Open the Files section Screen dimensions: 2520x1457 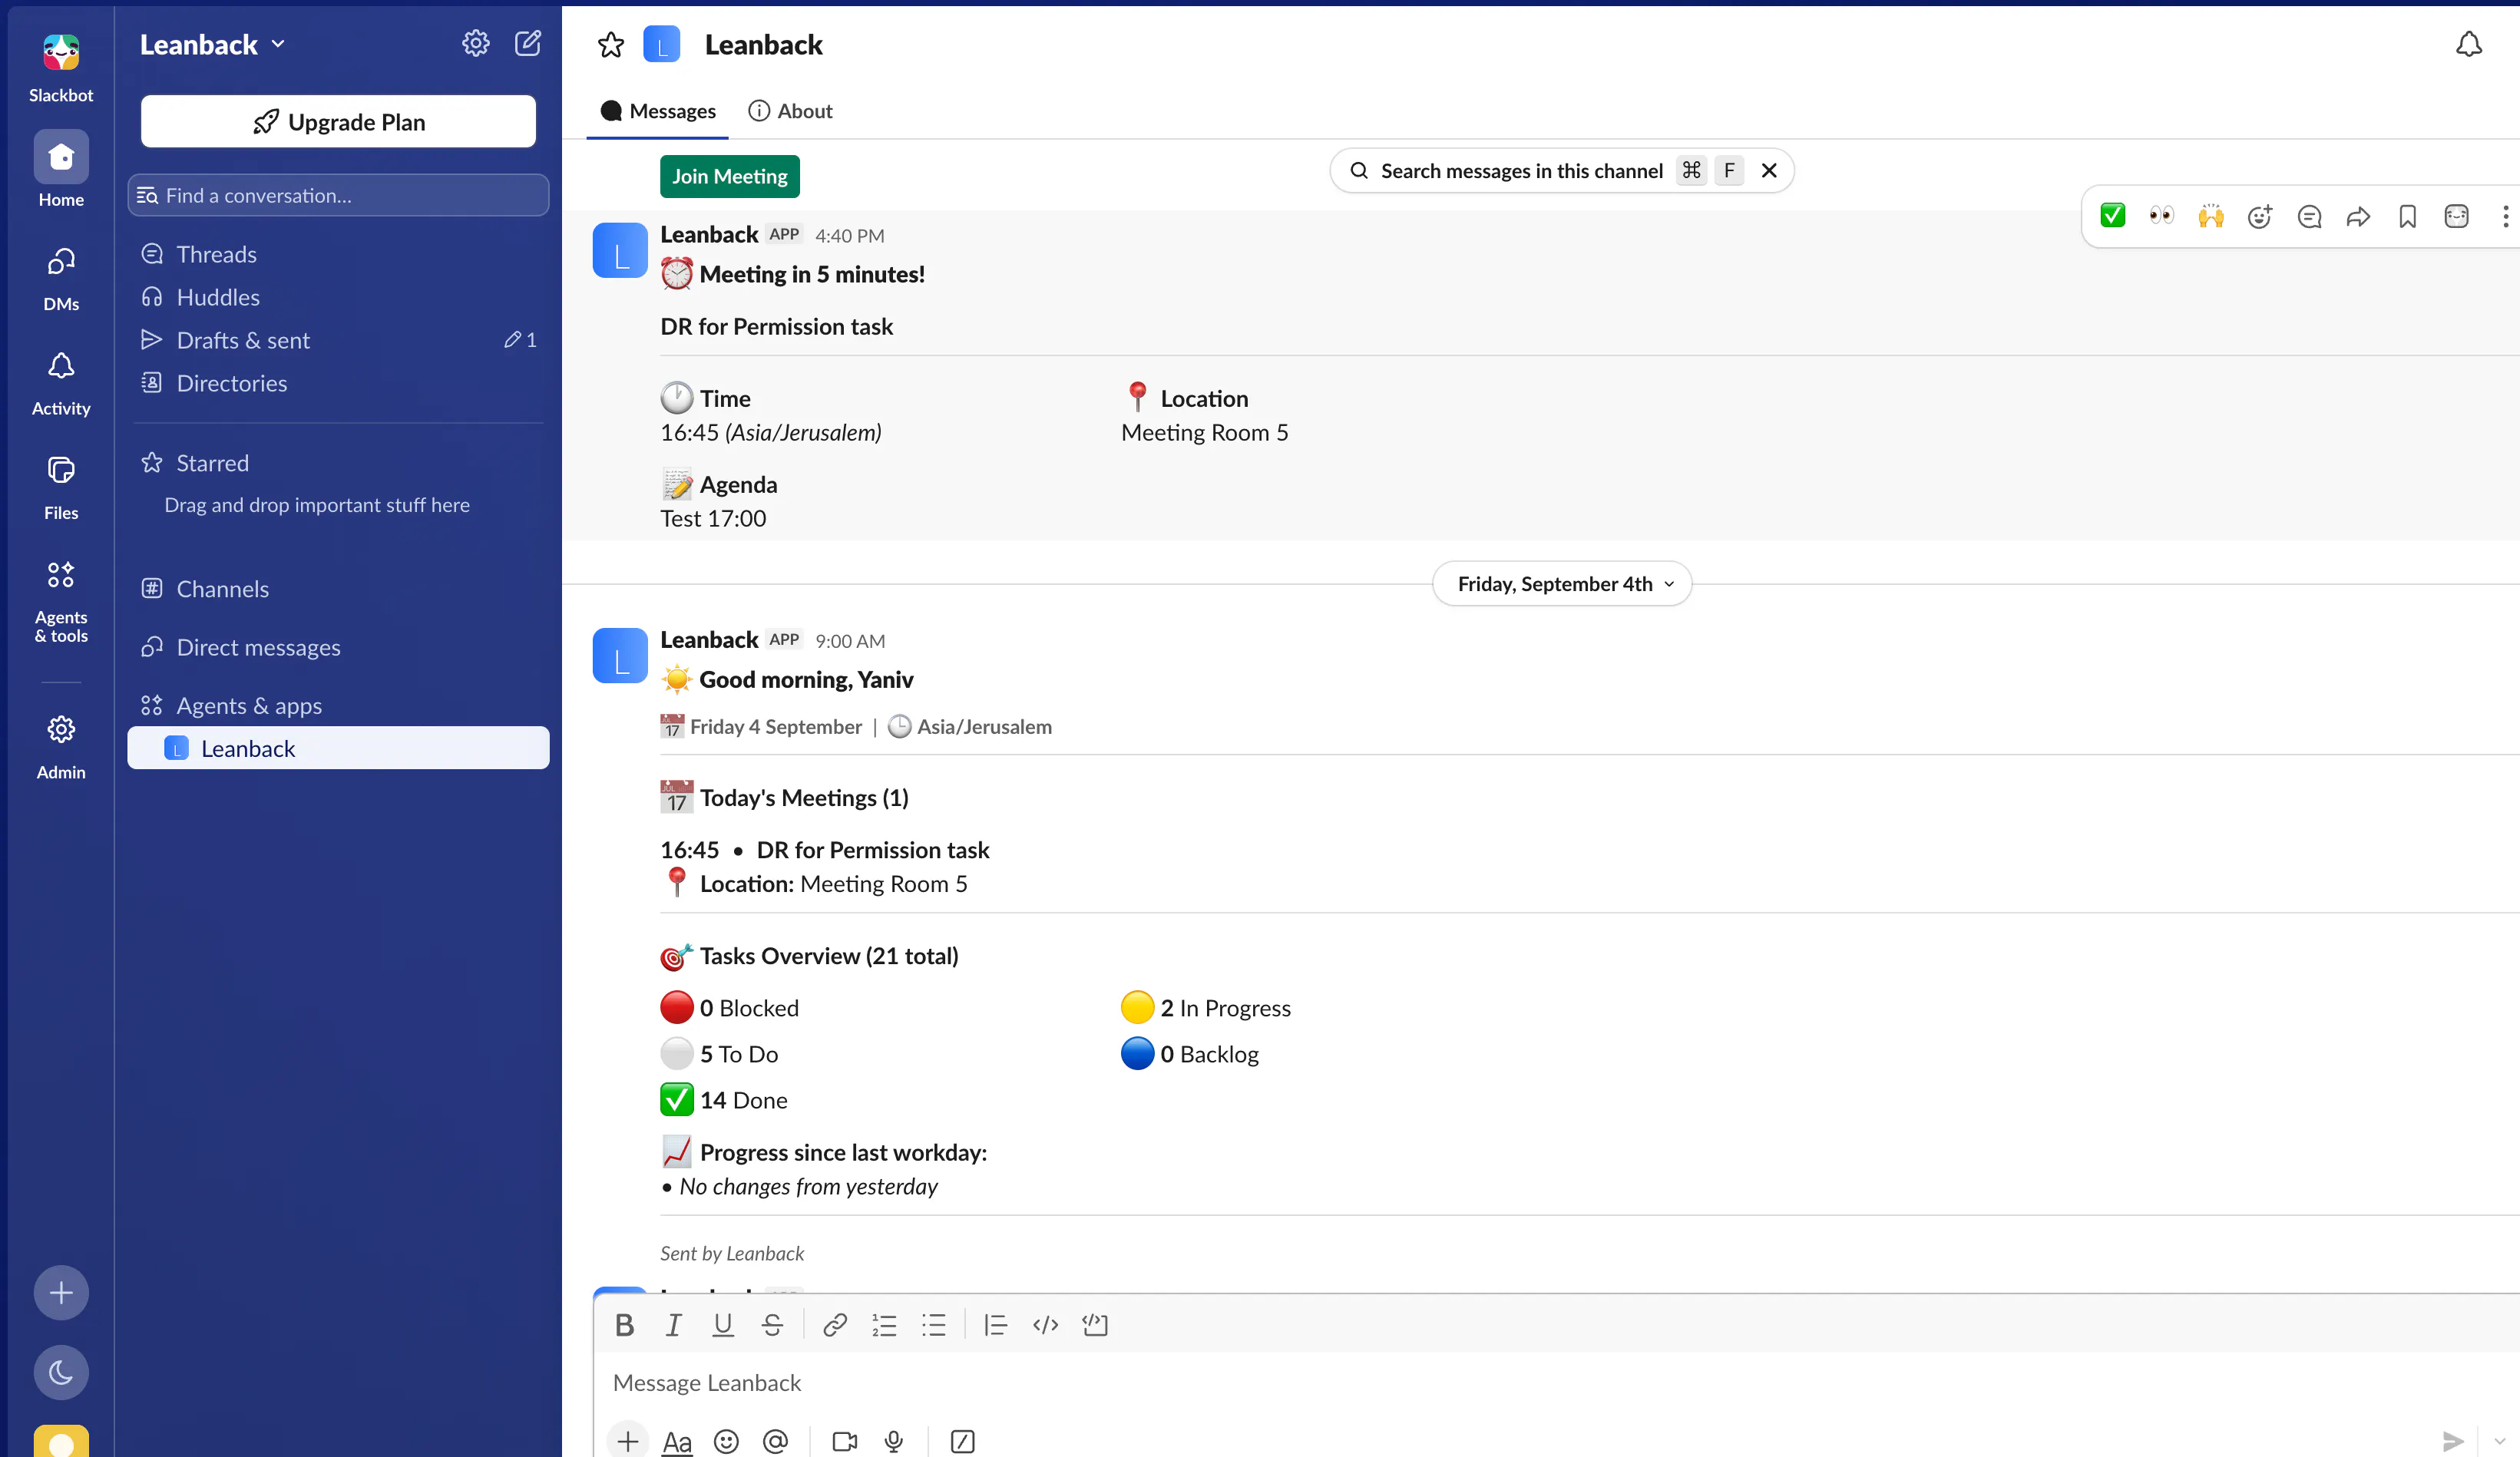click(61, 487)
